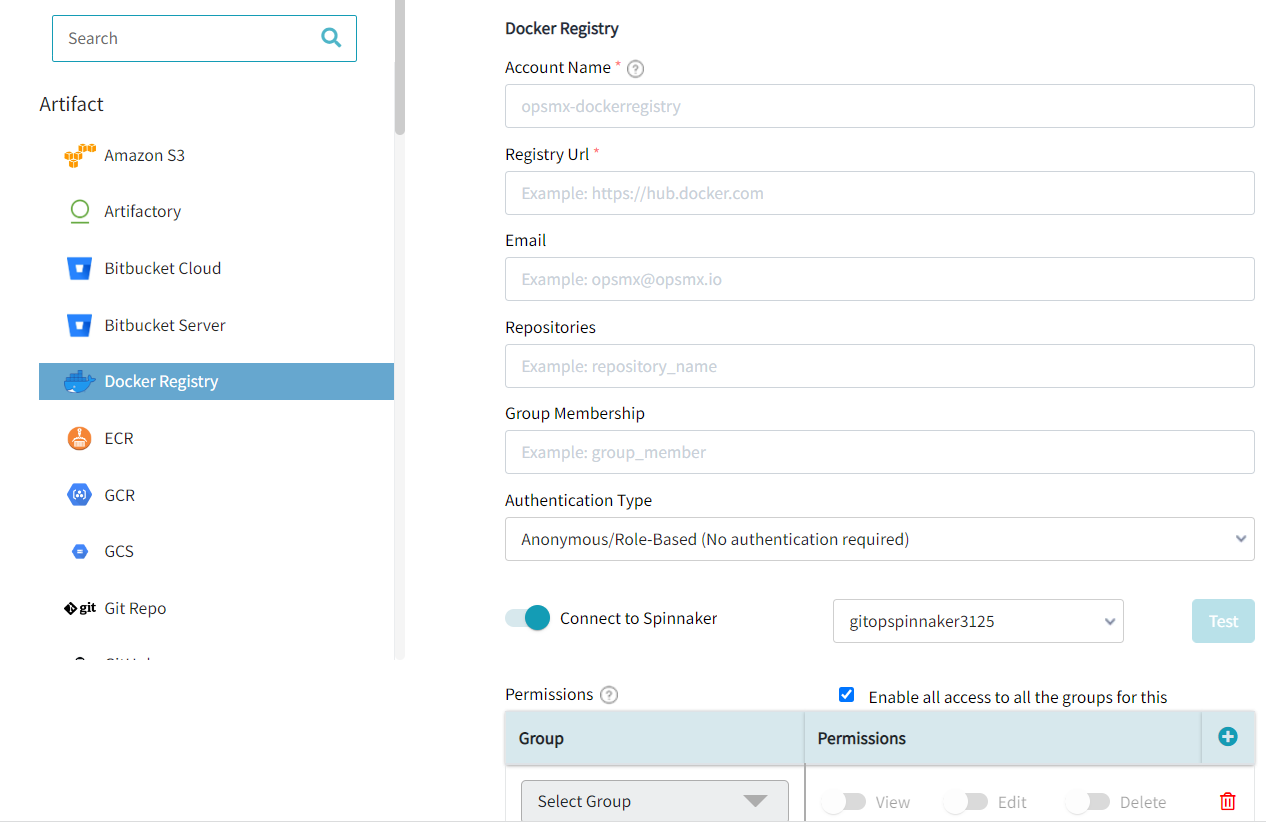1266x823 pixels.
Task: Toggle the View permission switch
Action: coord(845,801)
